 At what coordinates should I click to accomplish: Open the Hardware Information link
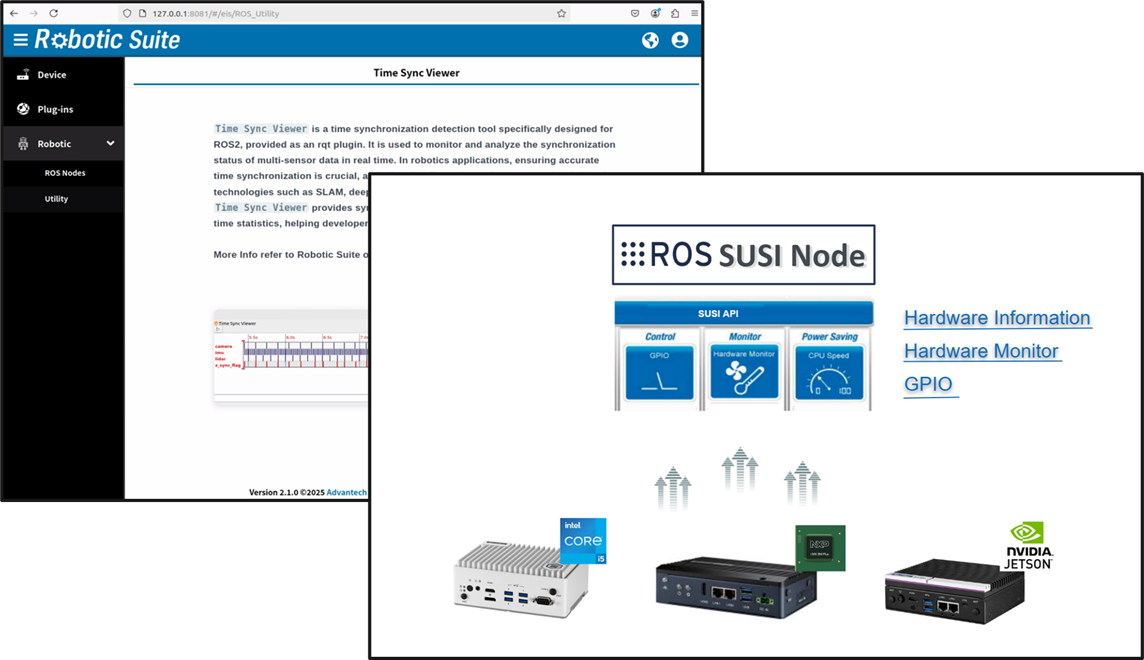coord(996,318)
